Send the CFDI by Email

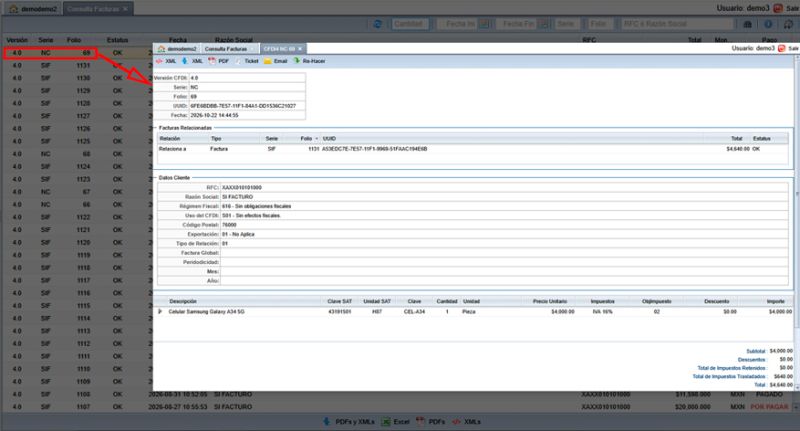[x=276, y=61]
